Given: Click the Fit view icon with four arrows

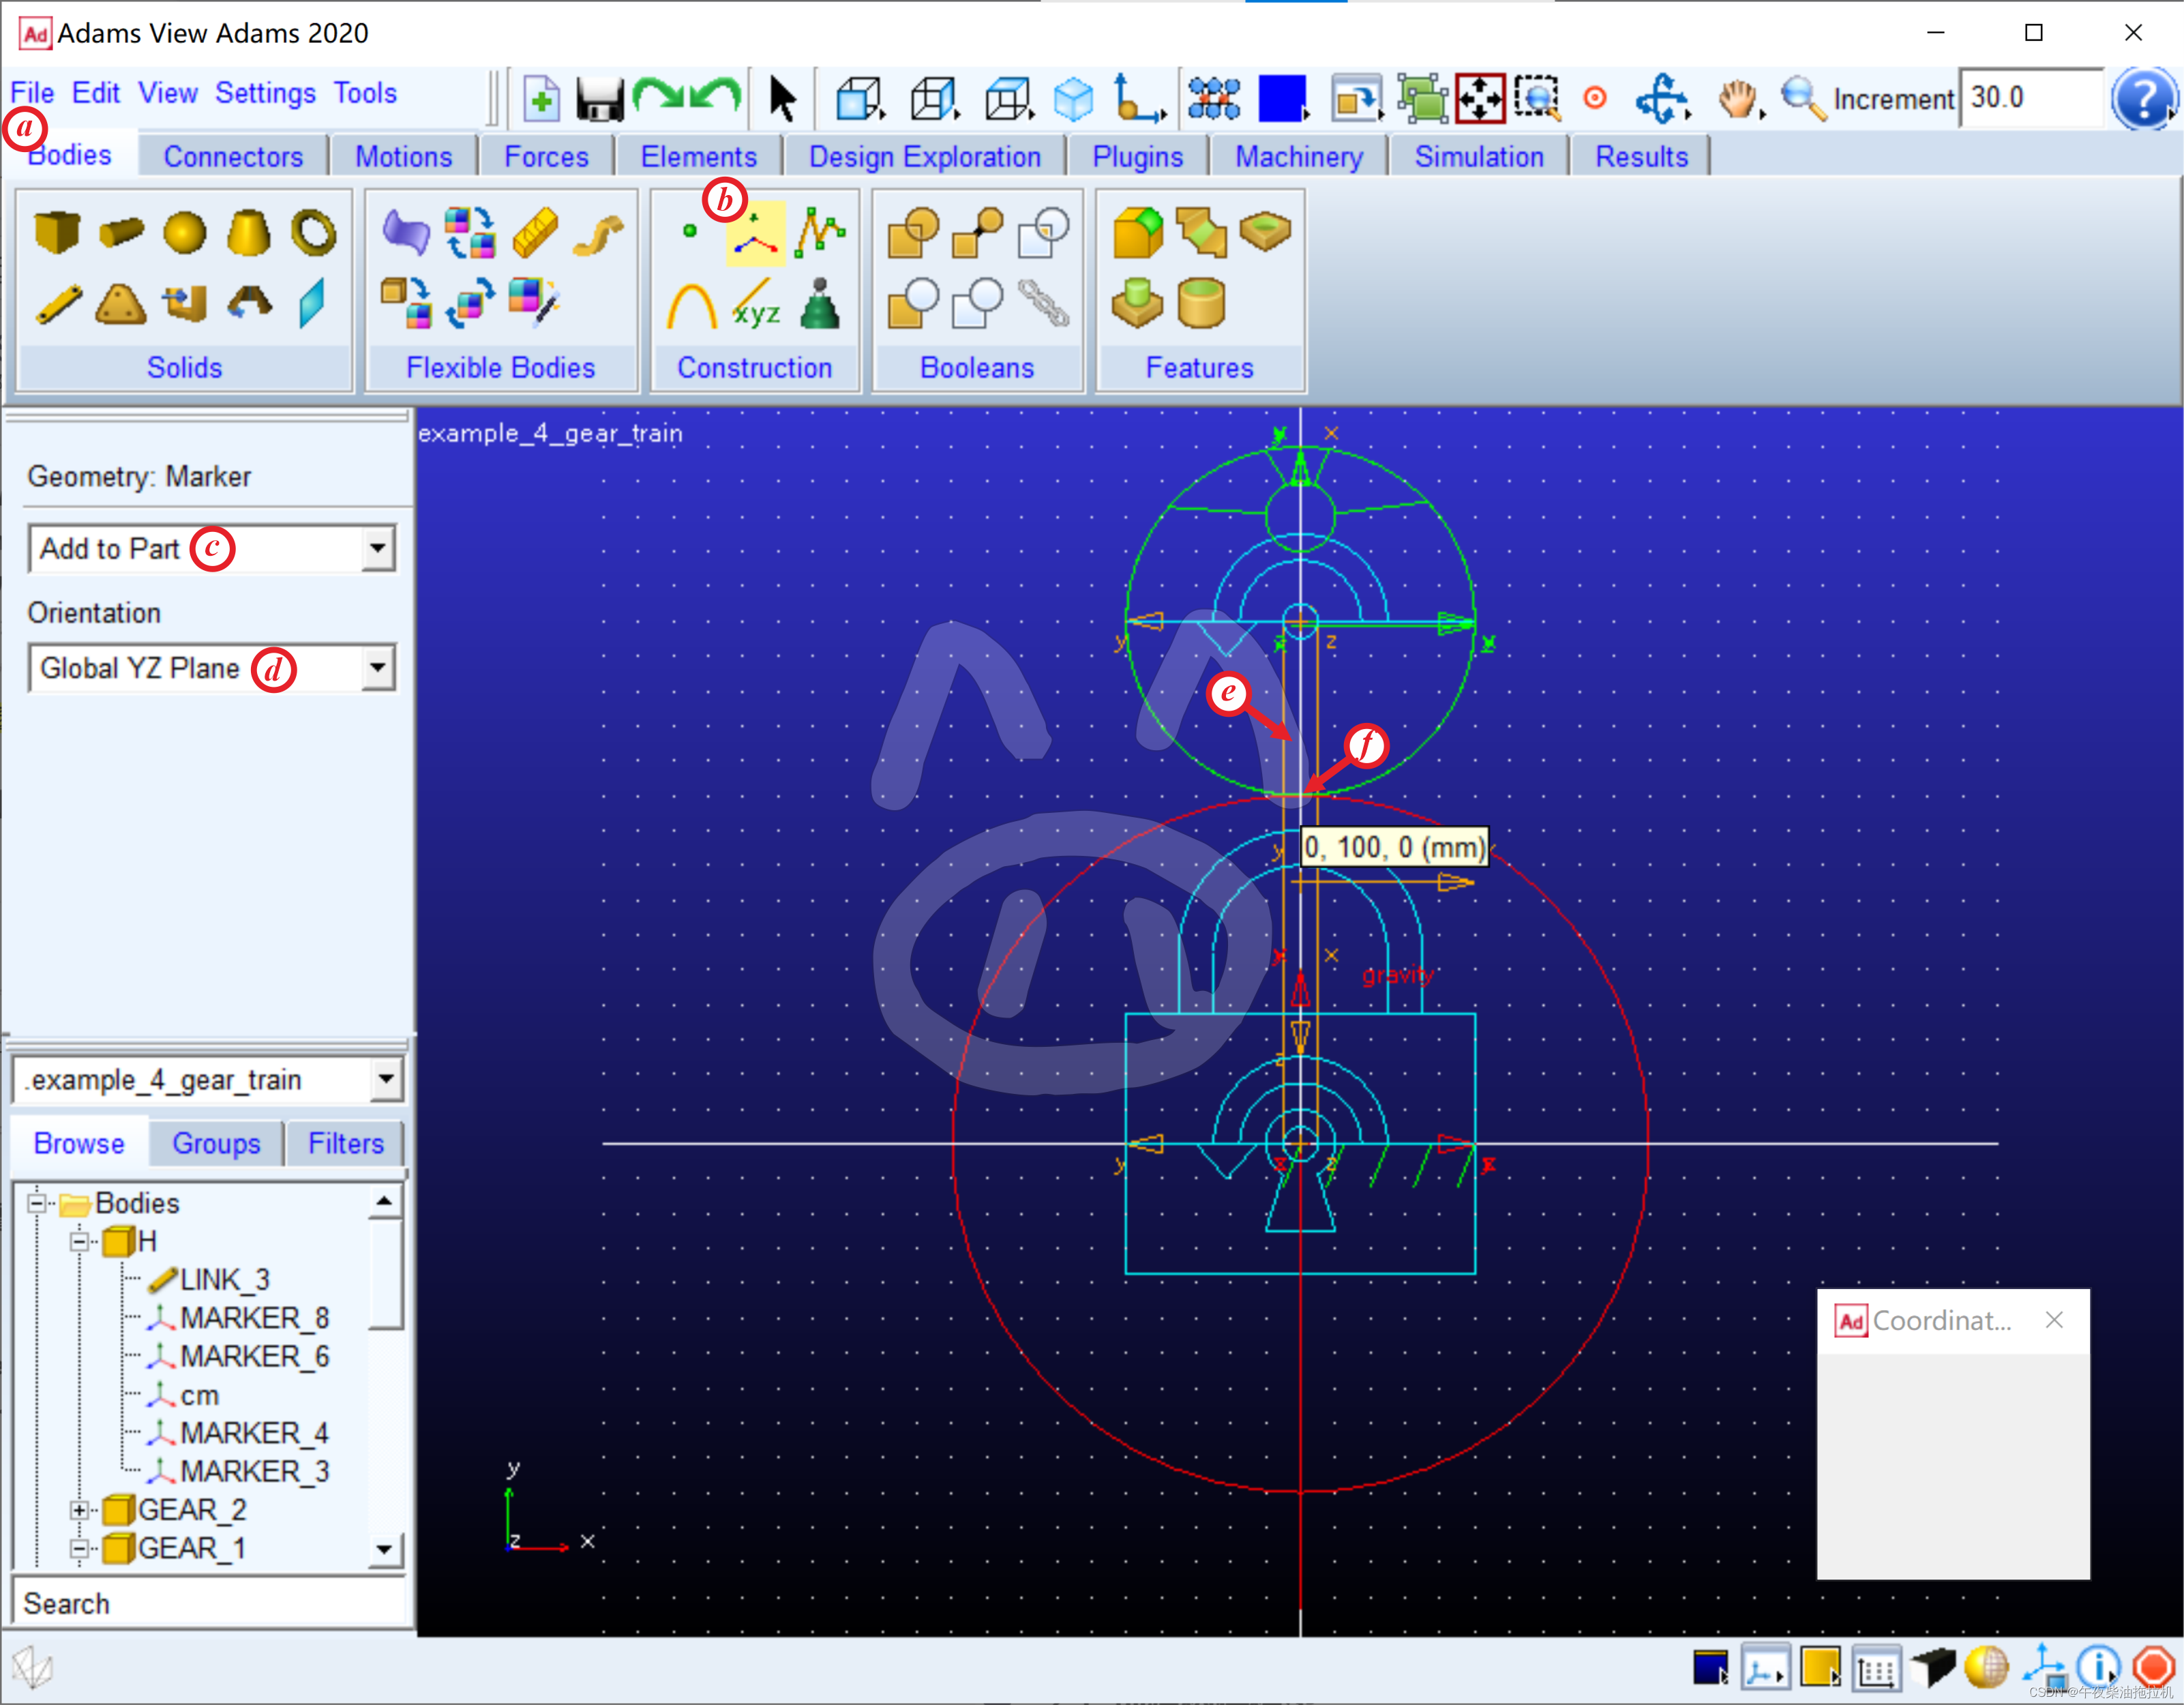Looking at the screenshot, I should tap(1480, 99).
